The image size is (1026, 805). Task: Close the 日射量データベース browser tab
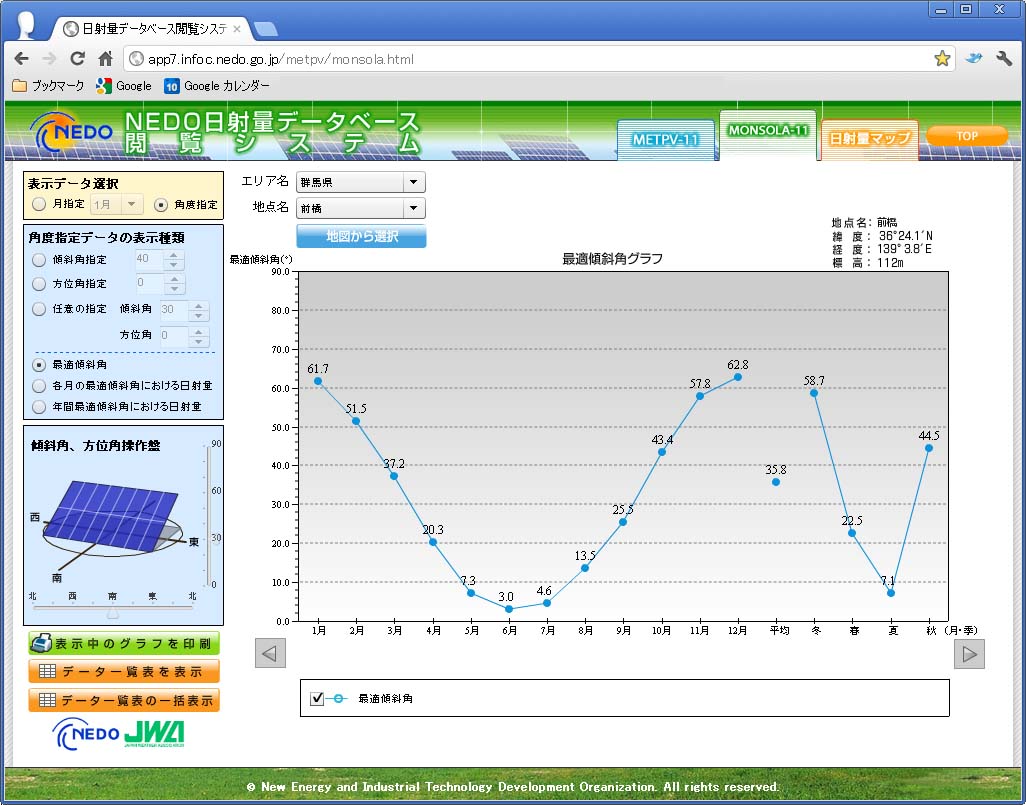[237, 29]
